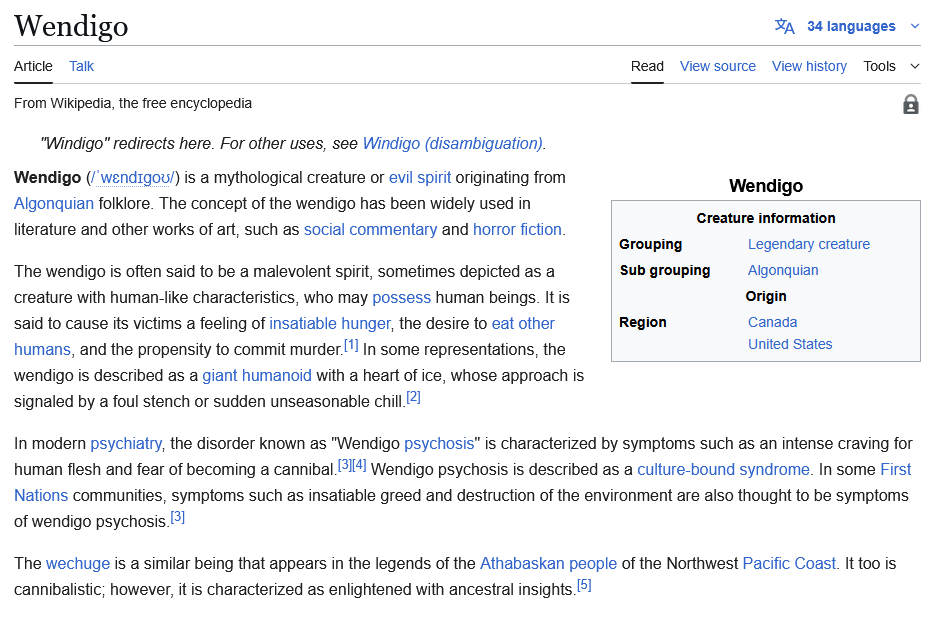Image resolution: width=939 pixels, height=617 pixels.
Task: Click the bold 'Wendigo' in first sentence
Action: [47, 178]
